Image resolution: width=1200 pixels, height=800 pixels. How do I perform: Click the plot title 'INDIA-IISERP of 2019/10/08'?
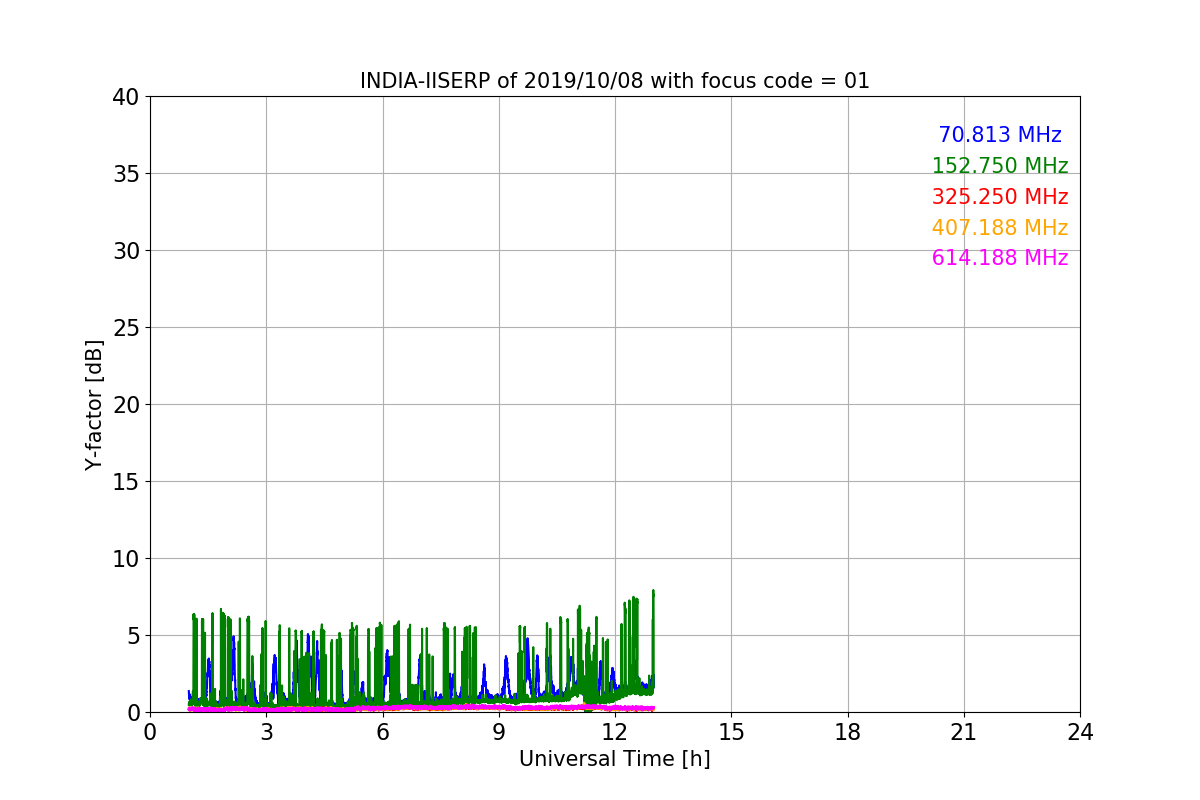click(x=614, y=81)
